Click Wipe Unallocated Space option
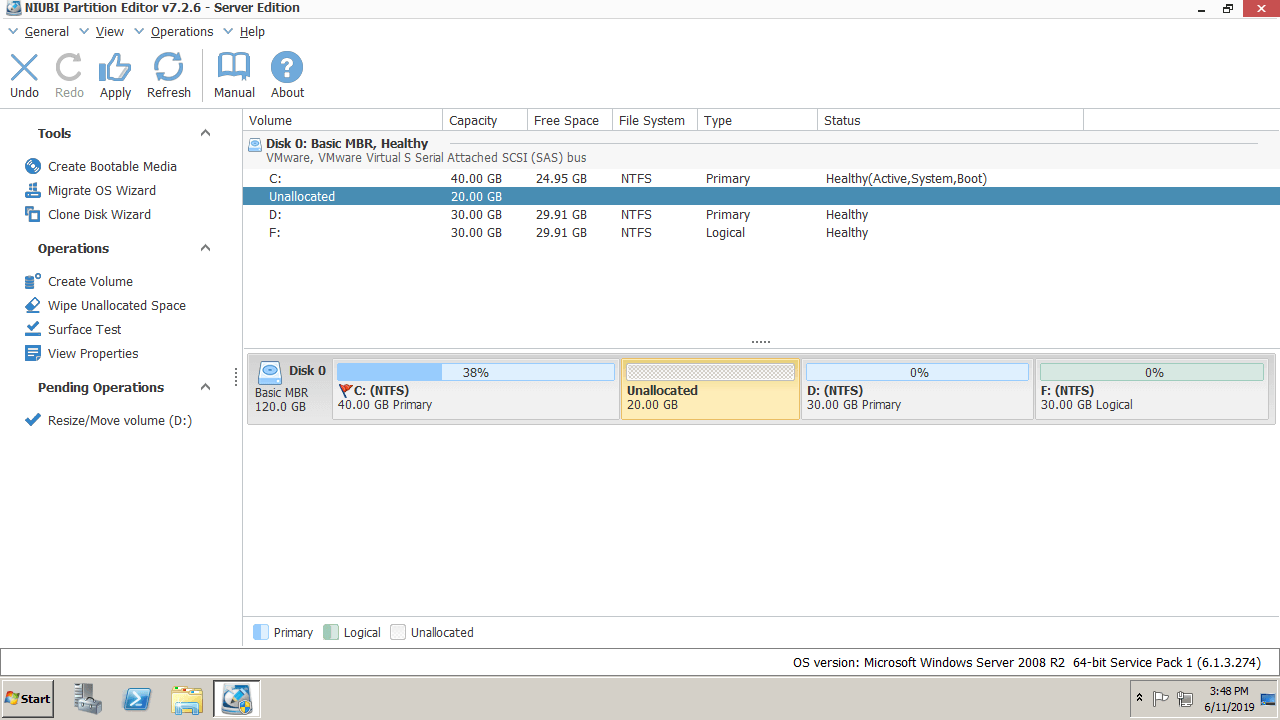The image size is (1280, 720). pos(116,306)
